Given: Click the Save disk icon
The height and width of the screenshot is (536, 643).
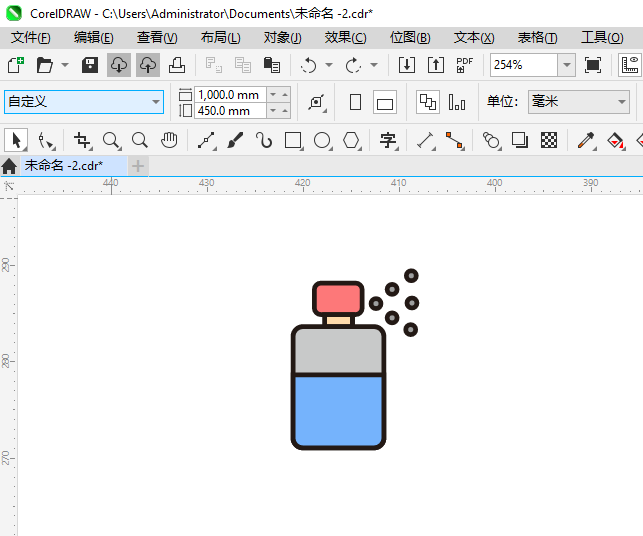Looking at the screenshot, I should pos(90,65).
